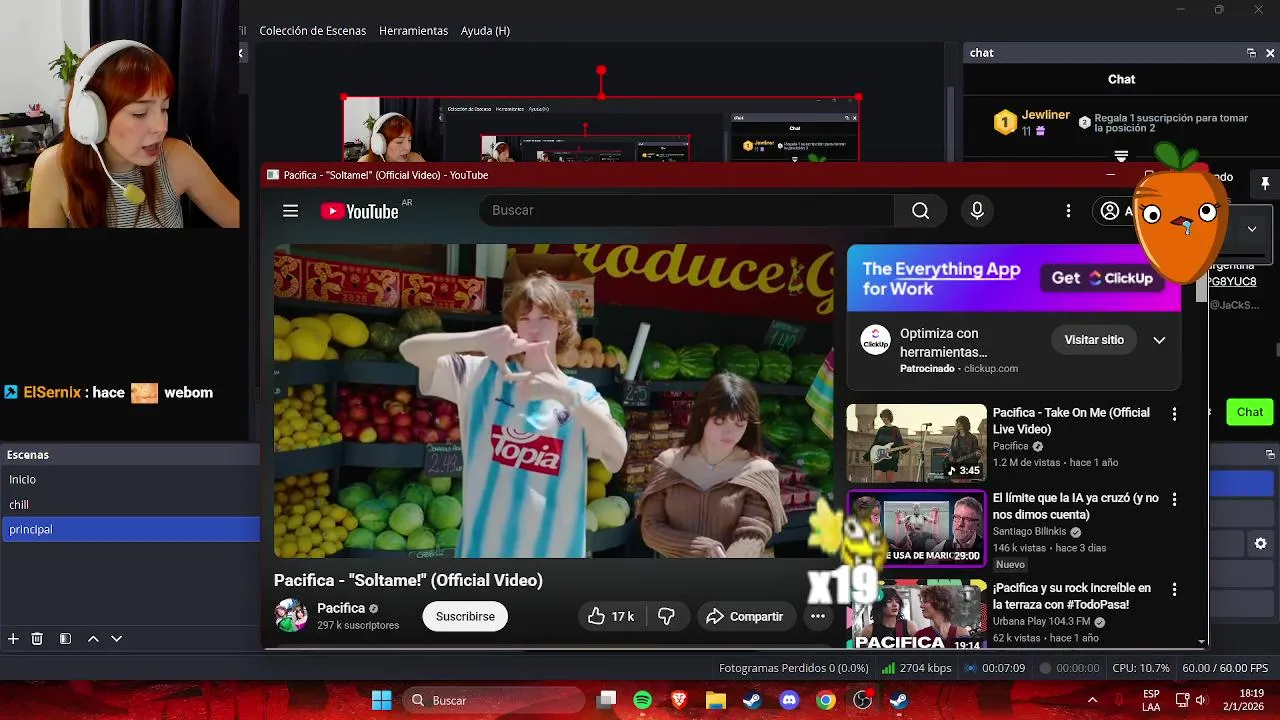Open Colección de Escenas menu

313,31
